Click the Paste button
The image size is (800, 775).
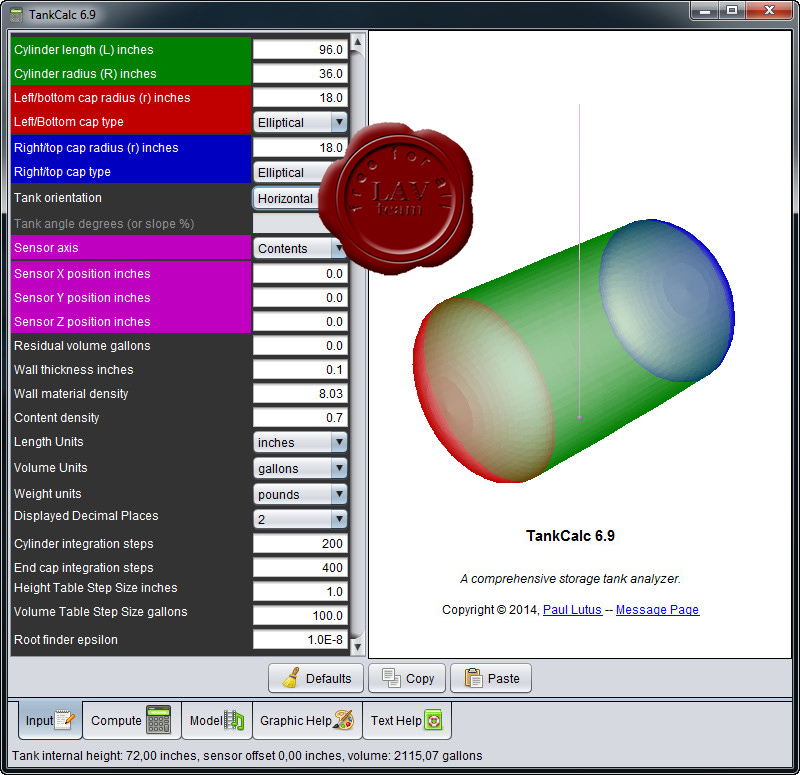coord(491,678)
